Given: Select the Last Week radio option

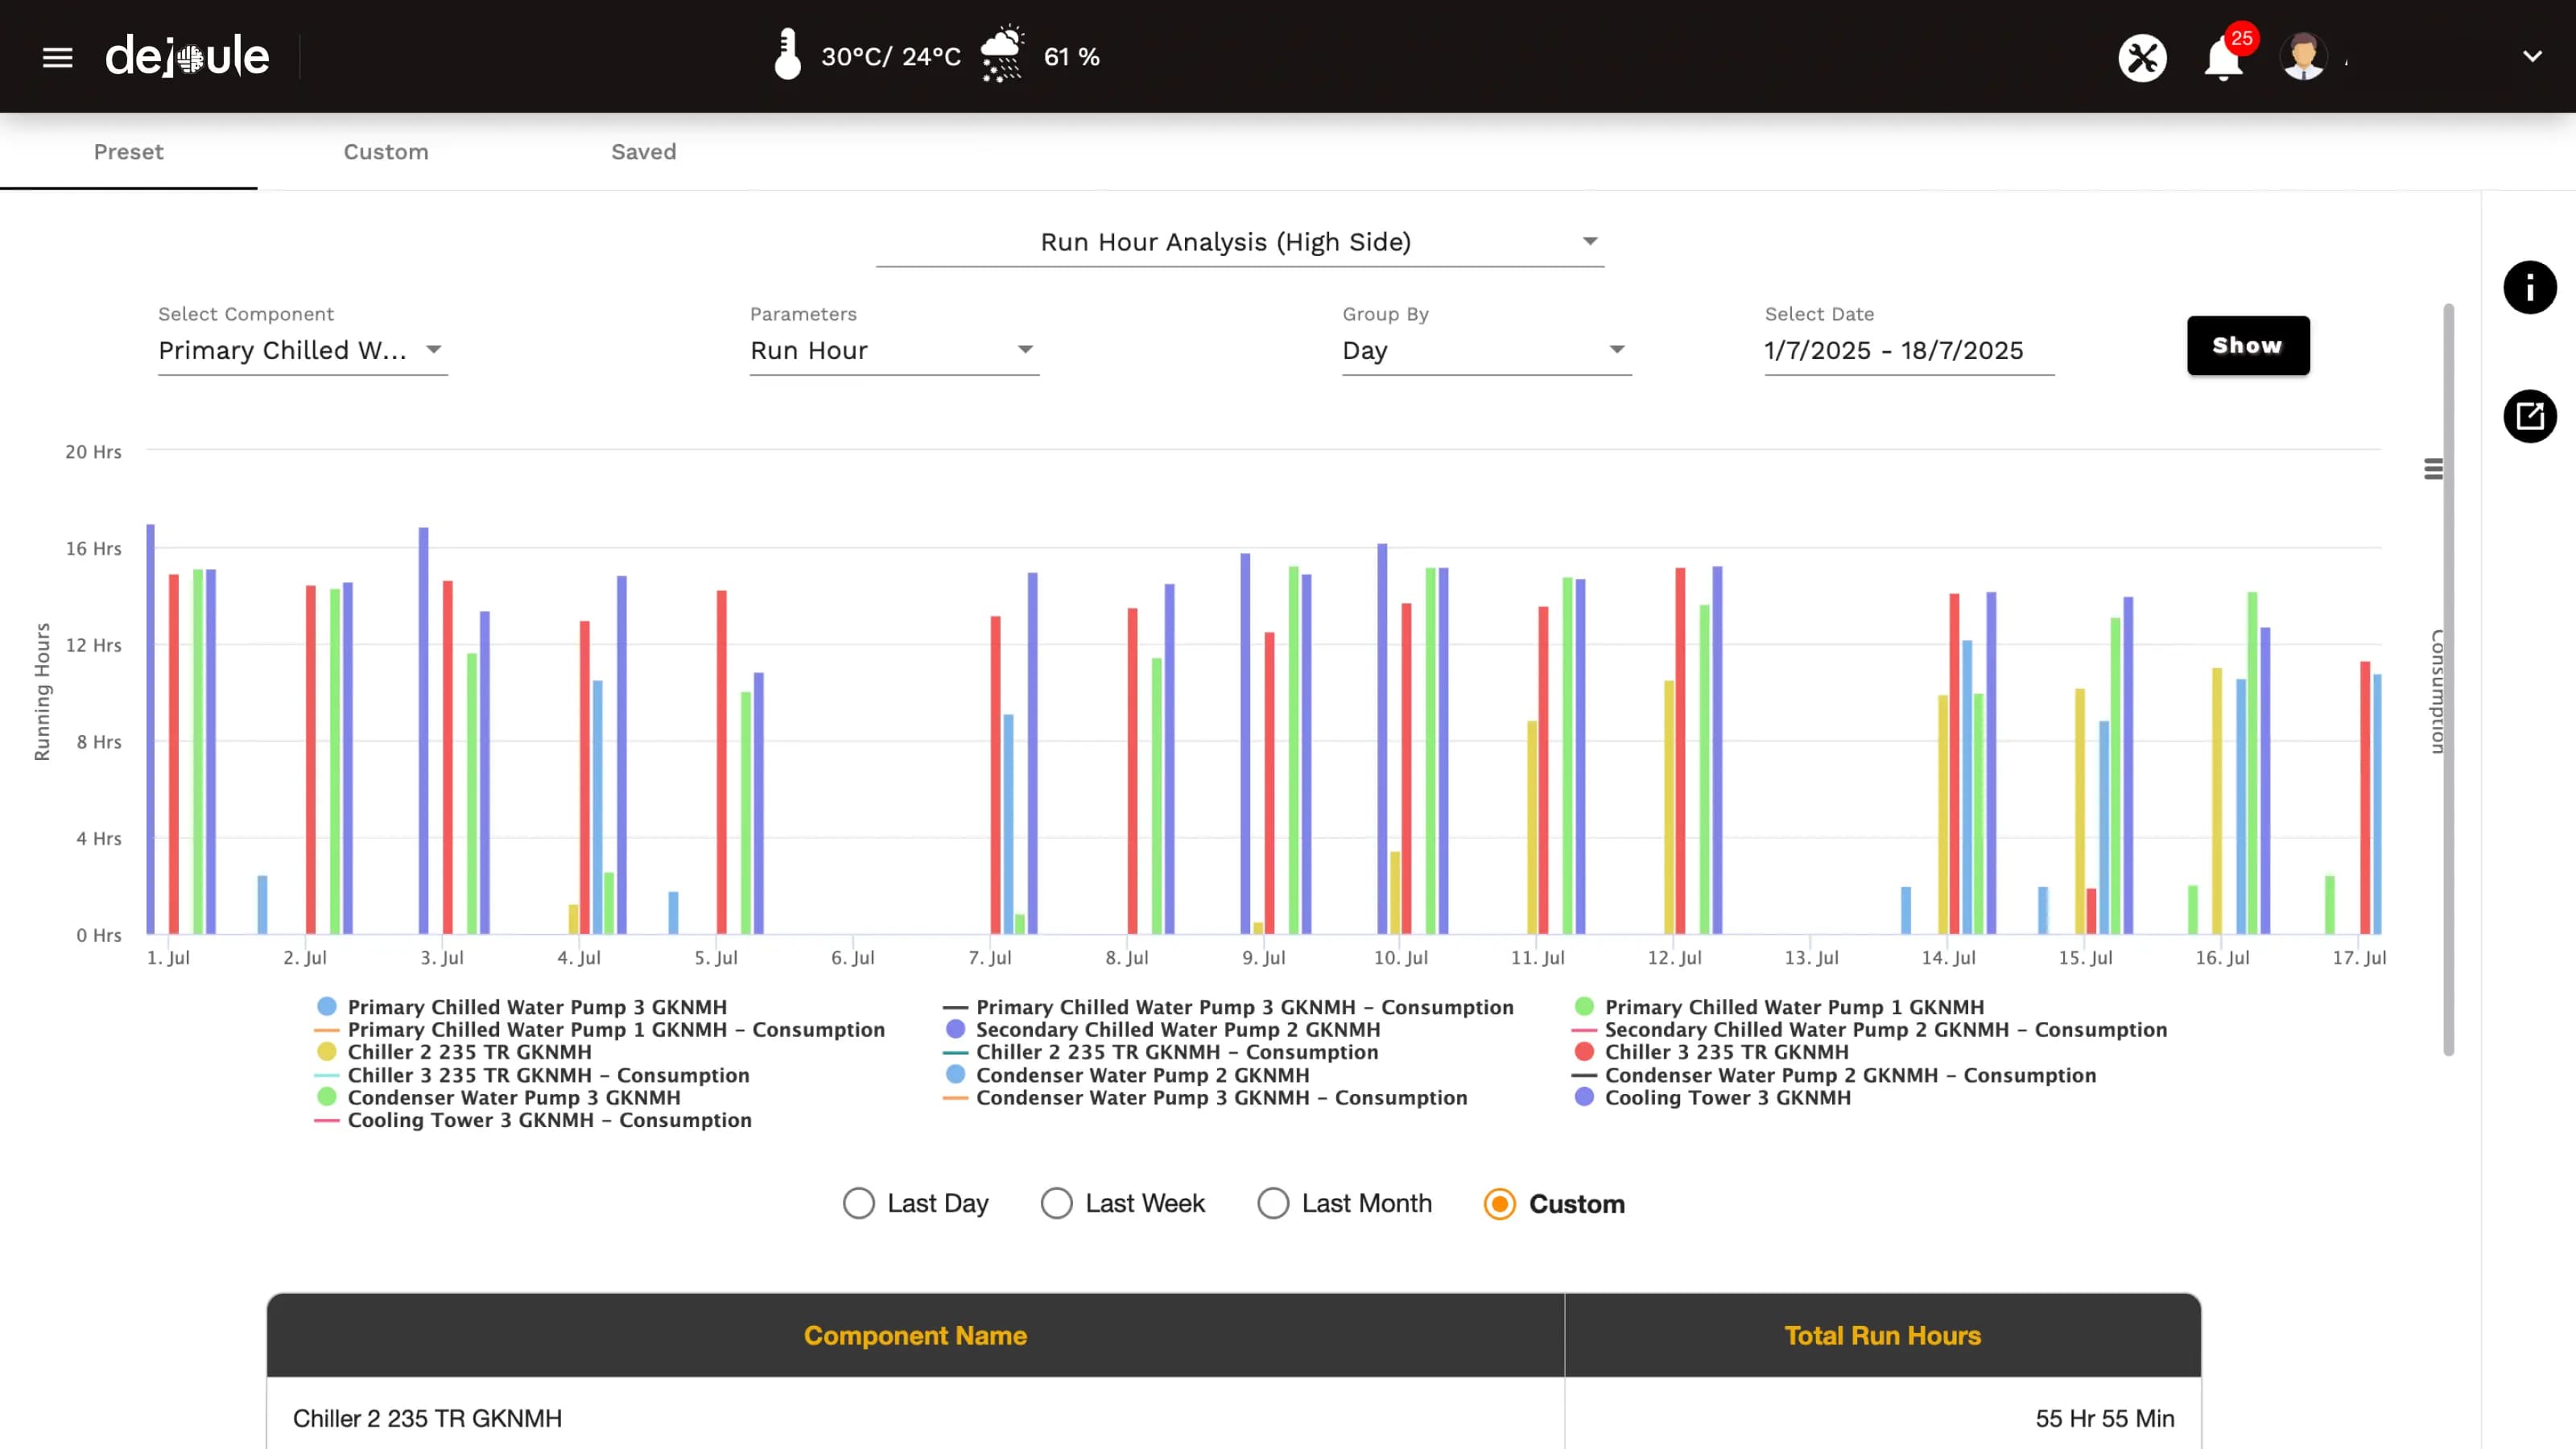Looking at the screenshot, I should pyautogui.click(x=1056, y=1203).
